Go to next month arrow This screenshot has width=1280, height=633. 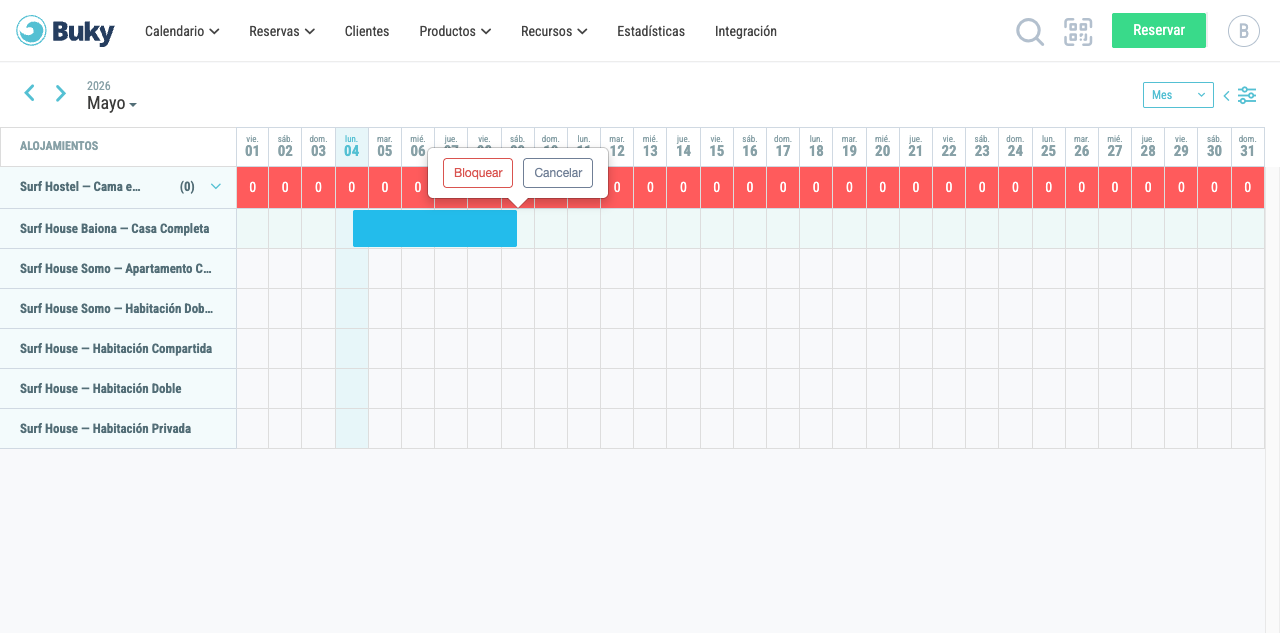tap(61, 93)
